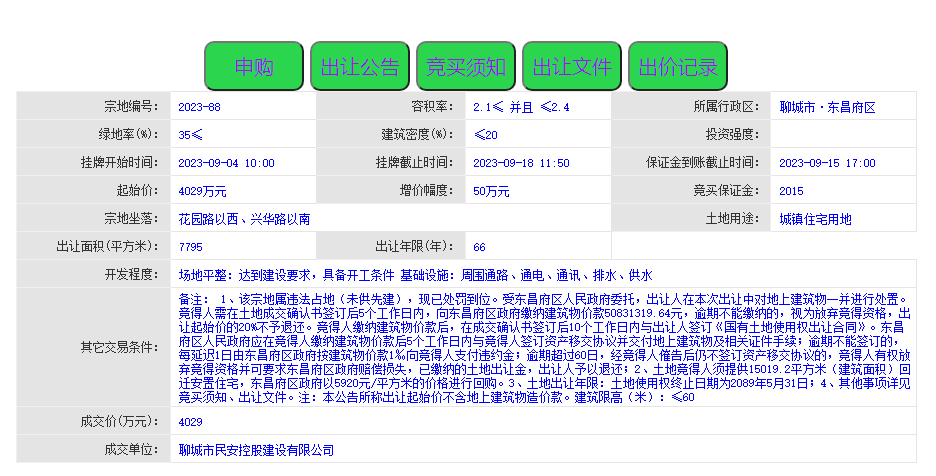Select the listing start time 2023-09-04 10:00
936x476 pixels.
(x=226, y=163)
